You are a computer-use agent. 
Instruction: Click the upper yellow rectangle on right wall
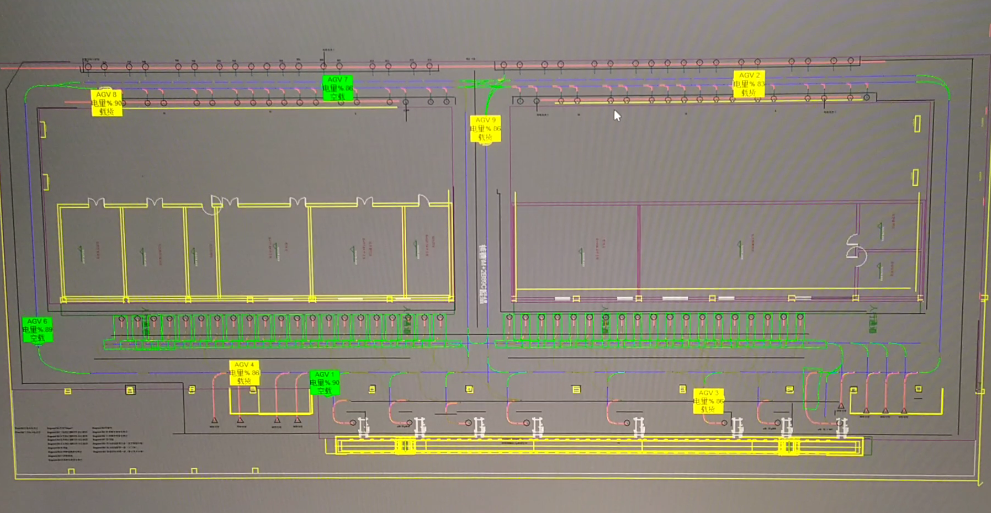point(918,124)
